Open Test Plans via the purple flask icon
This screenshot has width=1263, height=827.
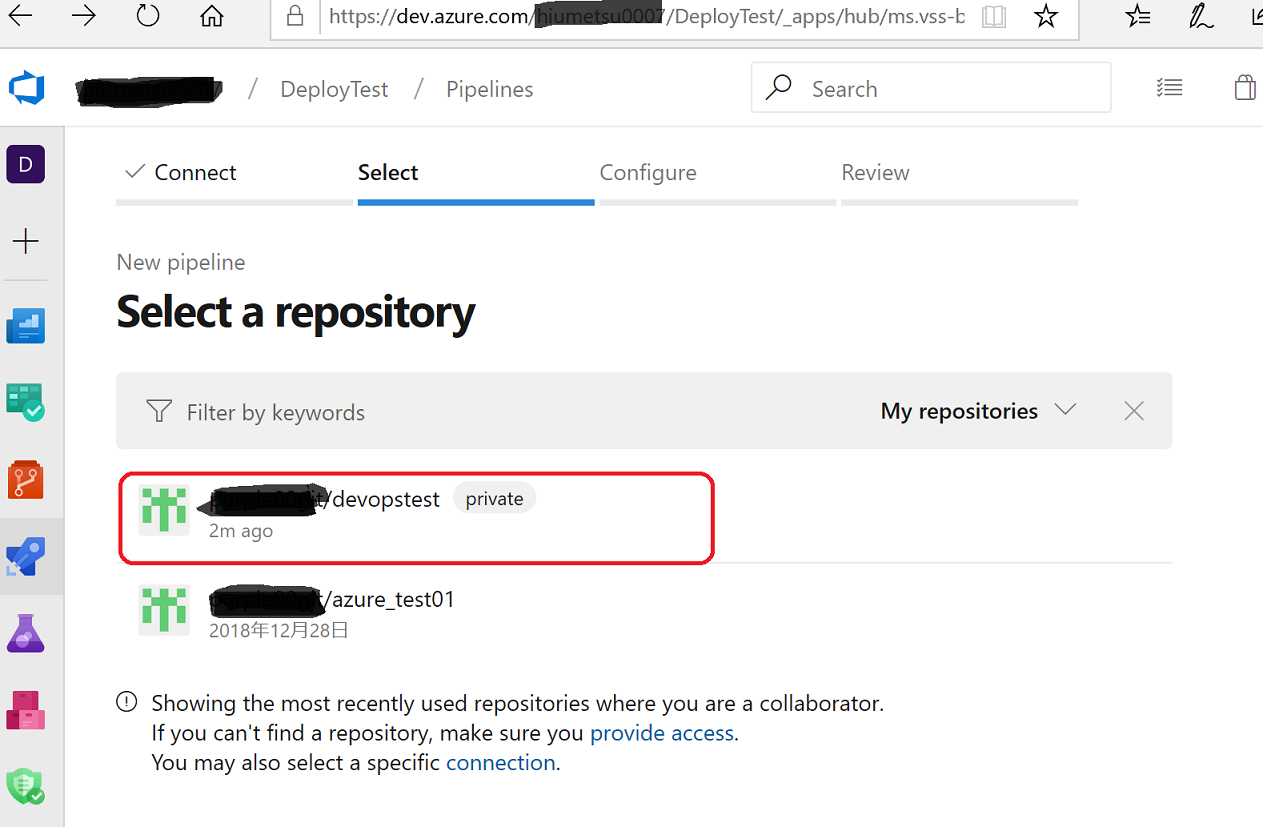(x=24, y=632)
